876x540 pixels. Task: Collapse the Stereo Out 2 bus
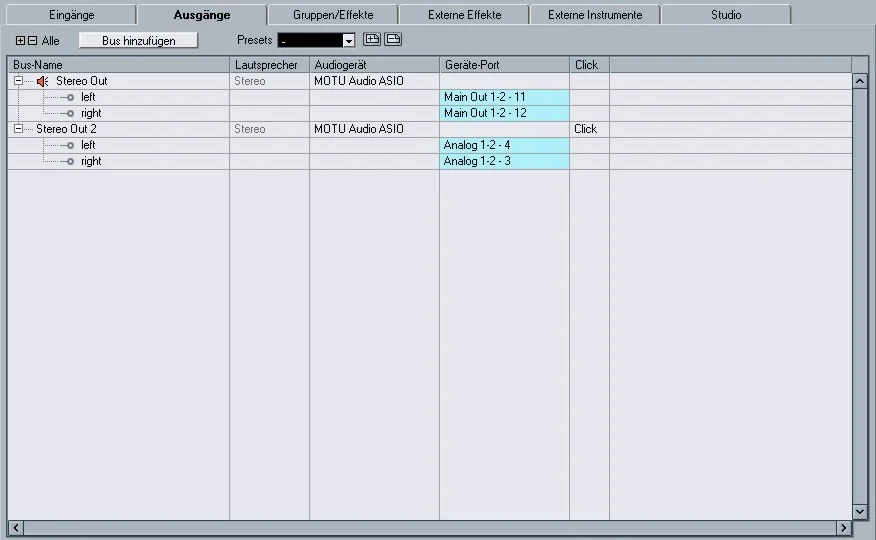coord(18,129)
